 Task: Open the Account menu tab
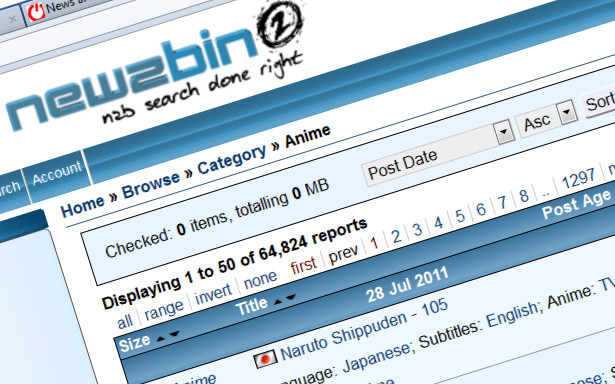pos(57,173)
